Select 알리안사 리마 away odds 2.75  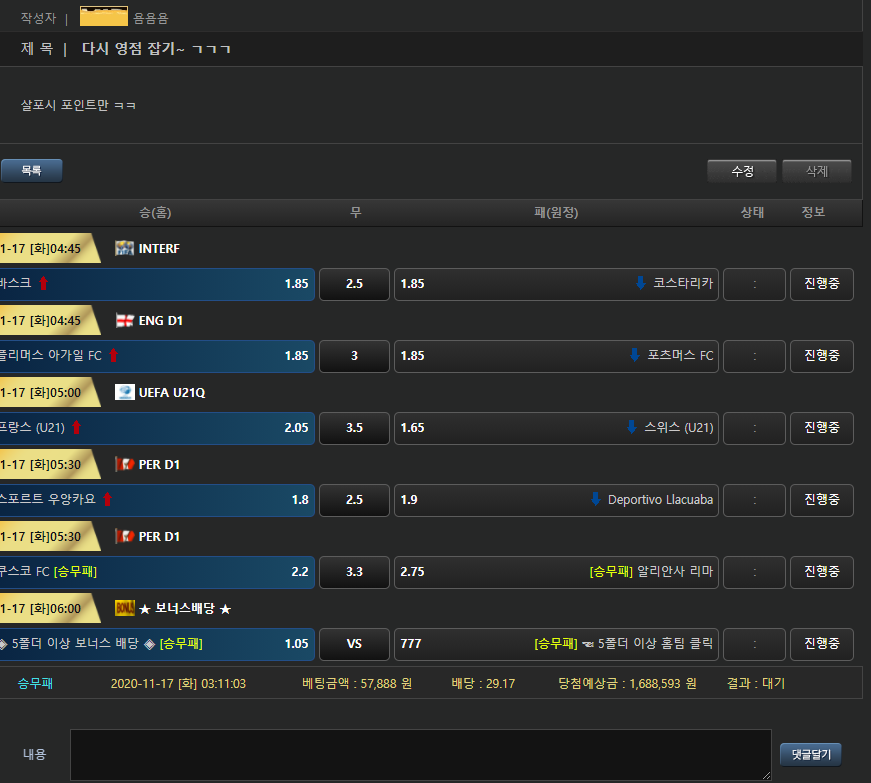click(x=557, y=572)
